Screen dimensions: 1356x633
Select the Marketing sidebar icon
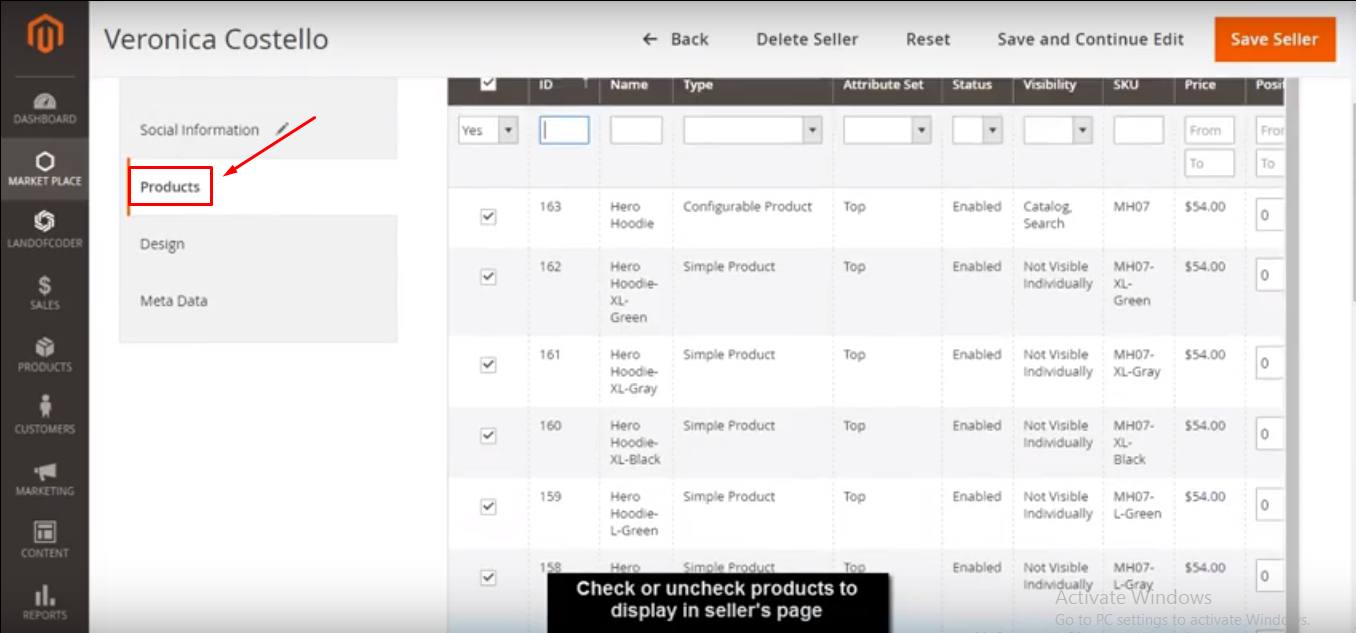pos(44,478)
